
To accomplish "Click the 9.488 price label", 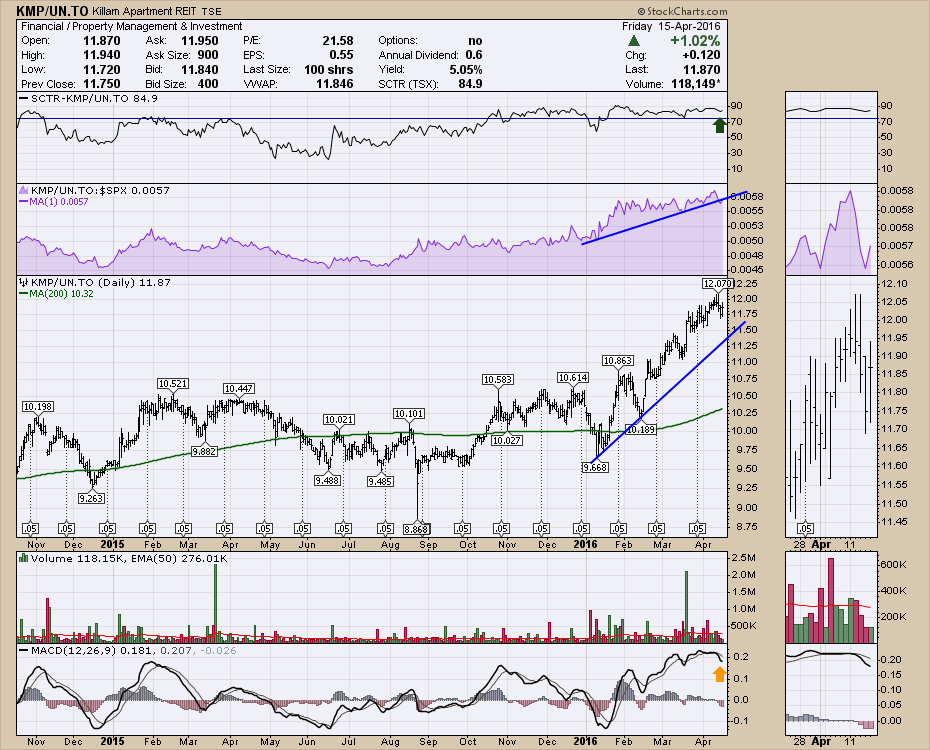I will coord(327,480).
